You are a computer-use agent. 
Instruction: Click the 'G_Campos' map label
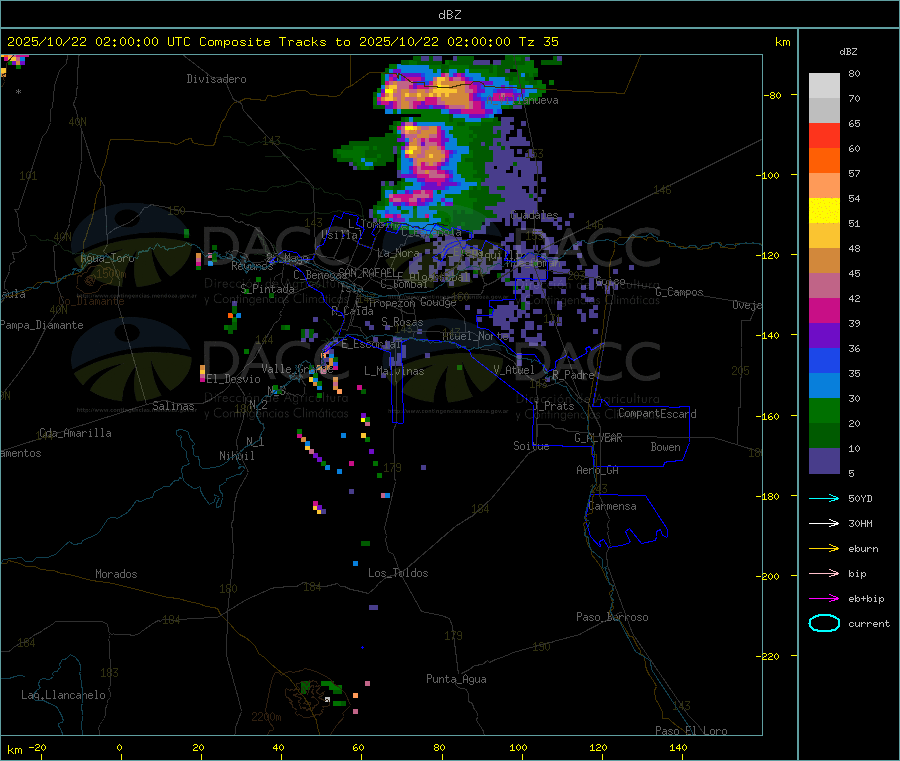pos(680,292)
